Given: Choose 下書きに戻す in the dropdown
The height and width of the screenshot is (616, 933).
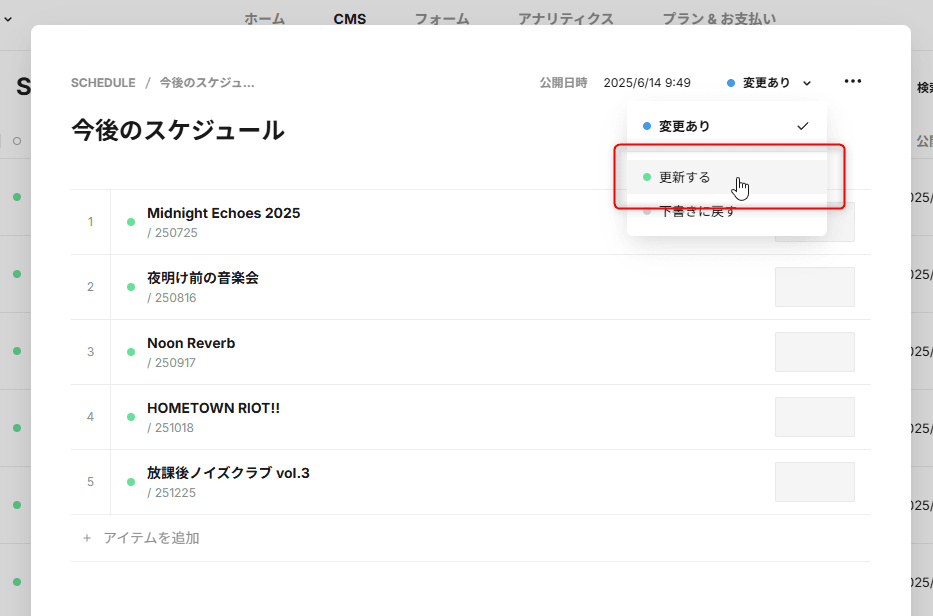Looking at the screenshot, I should pos(696,212).
